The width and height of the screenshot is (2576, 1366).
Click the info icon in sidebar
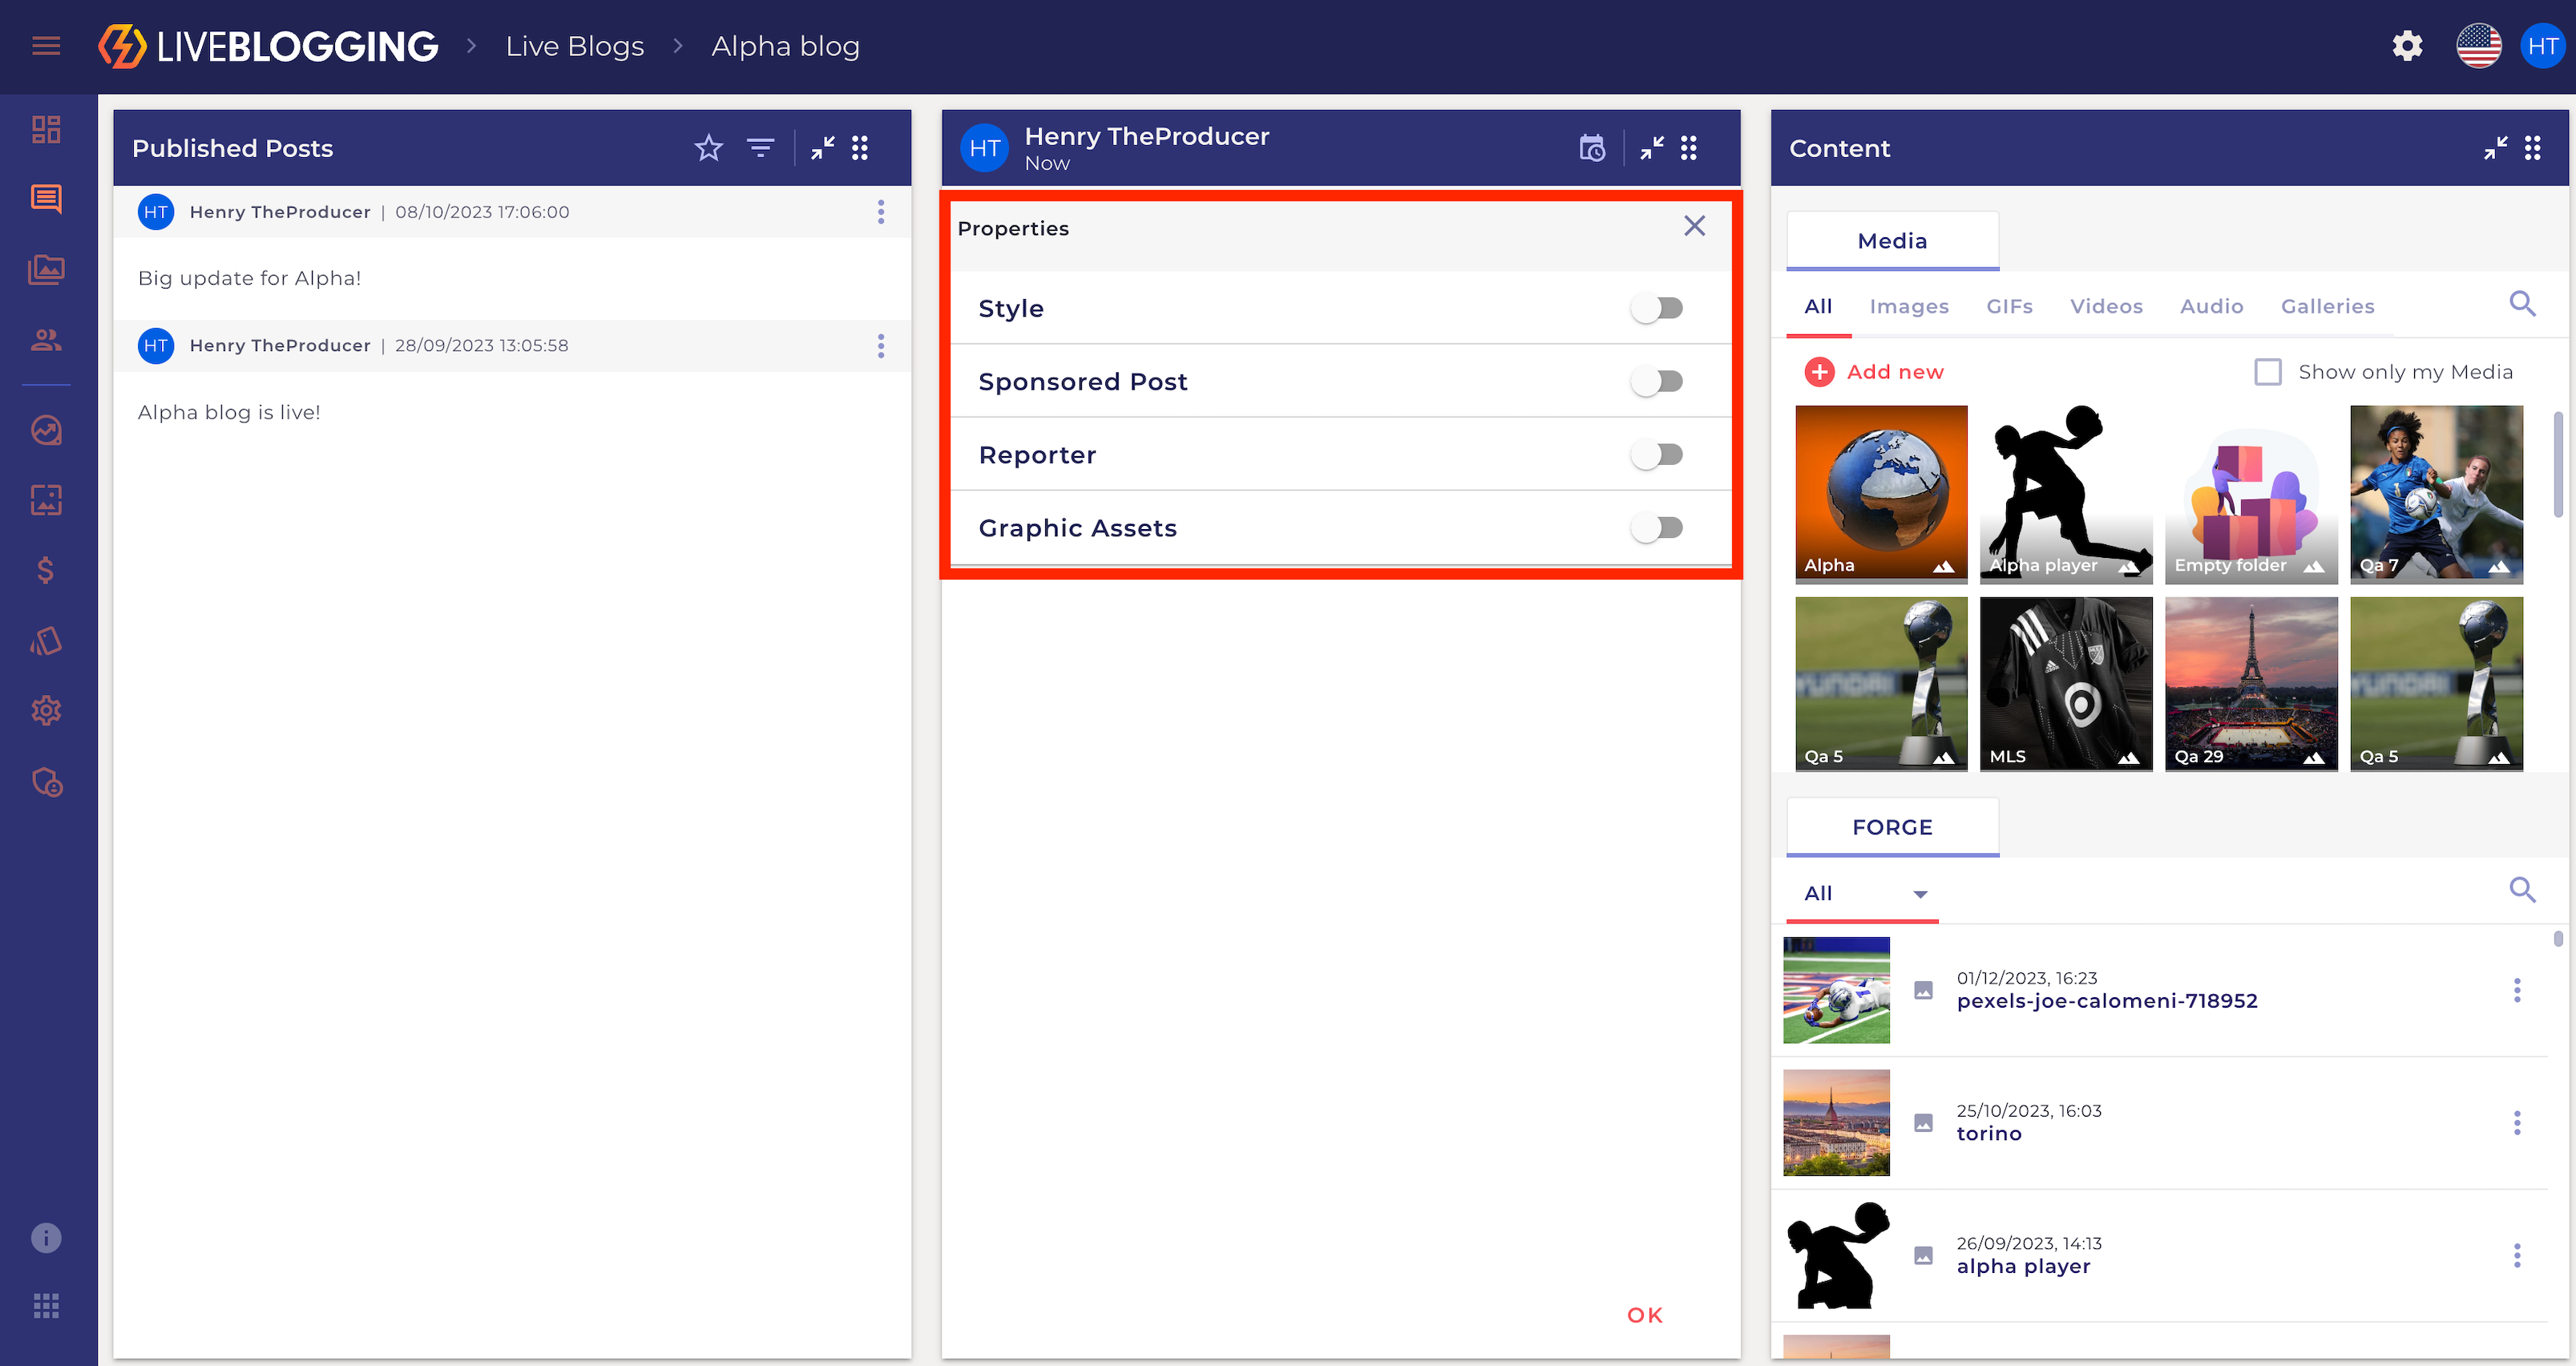click(x=46, y=1238)
